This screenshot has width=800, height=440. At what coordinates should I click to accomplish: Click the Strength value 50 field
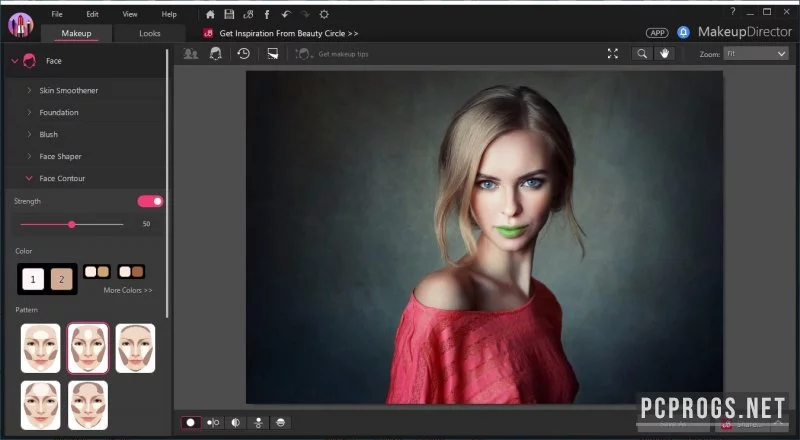(x=146, y=224)
